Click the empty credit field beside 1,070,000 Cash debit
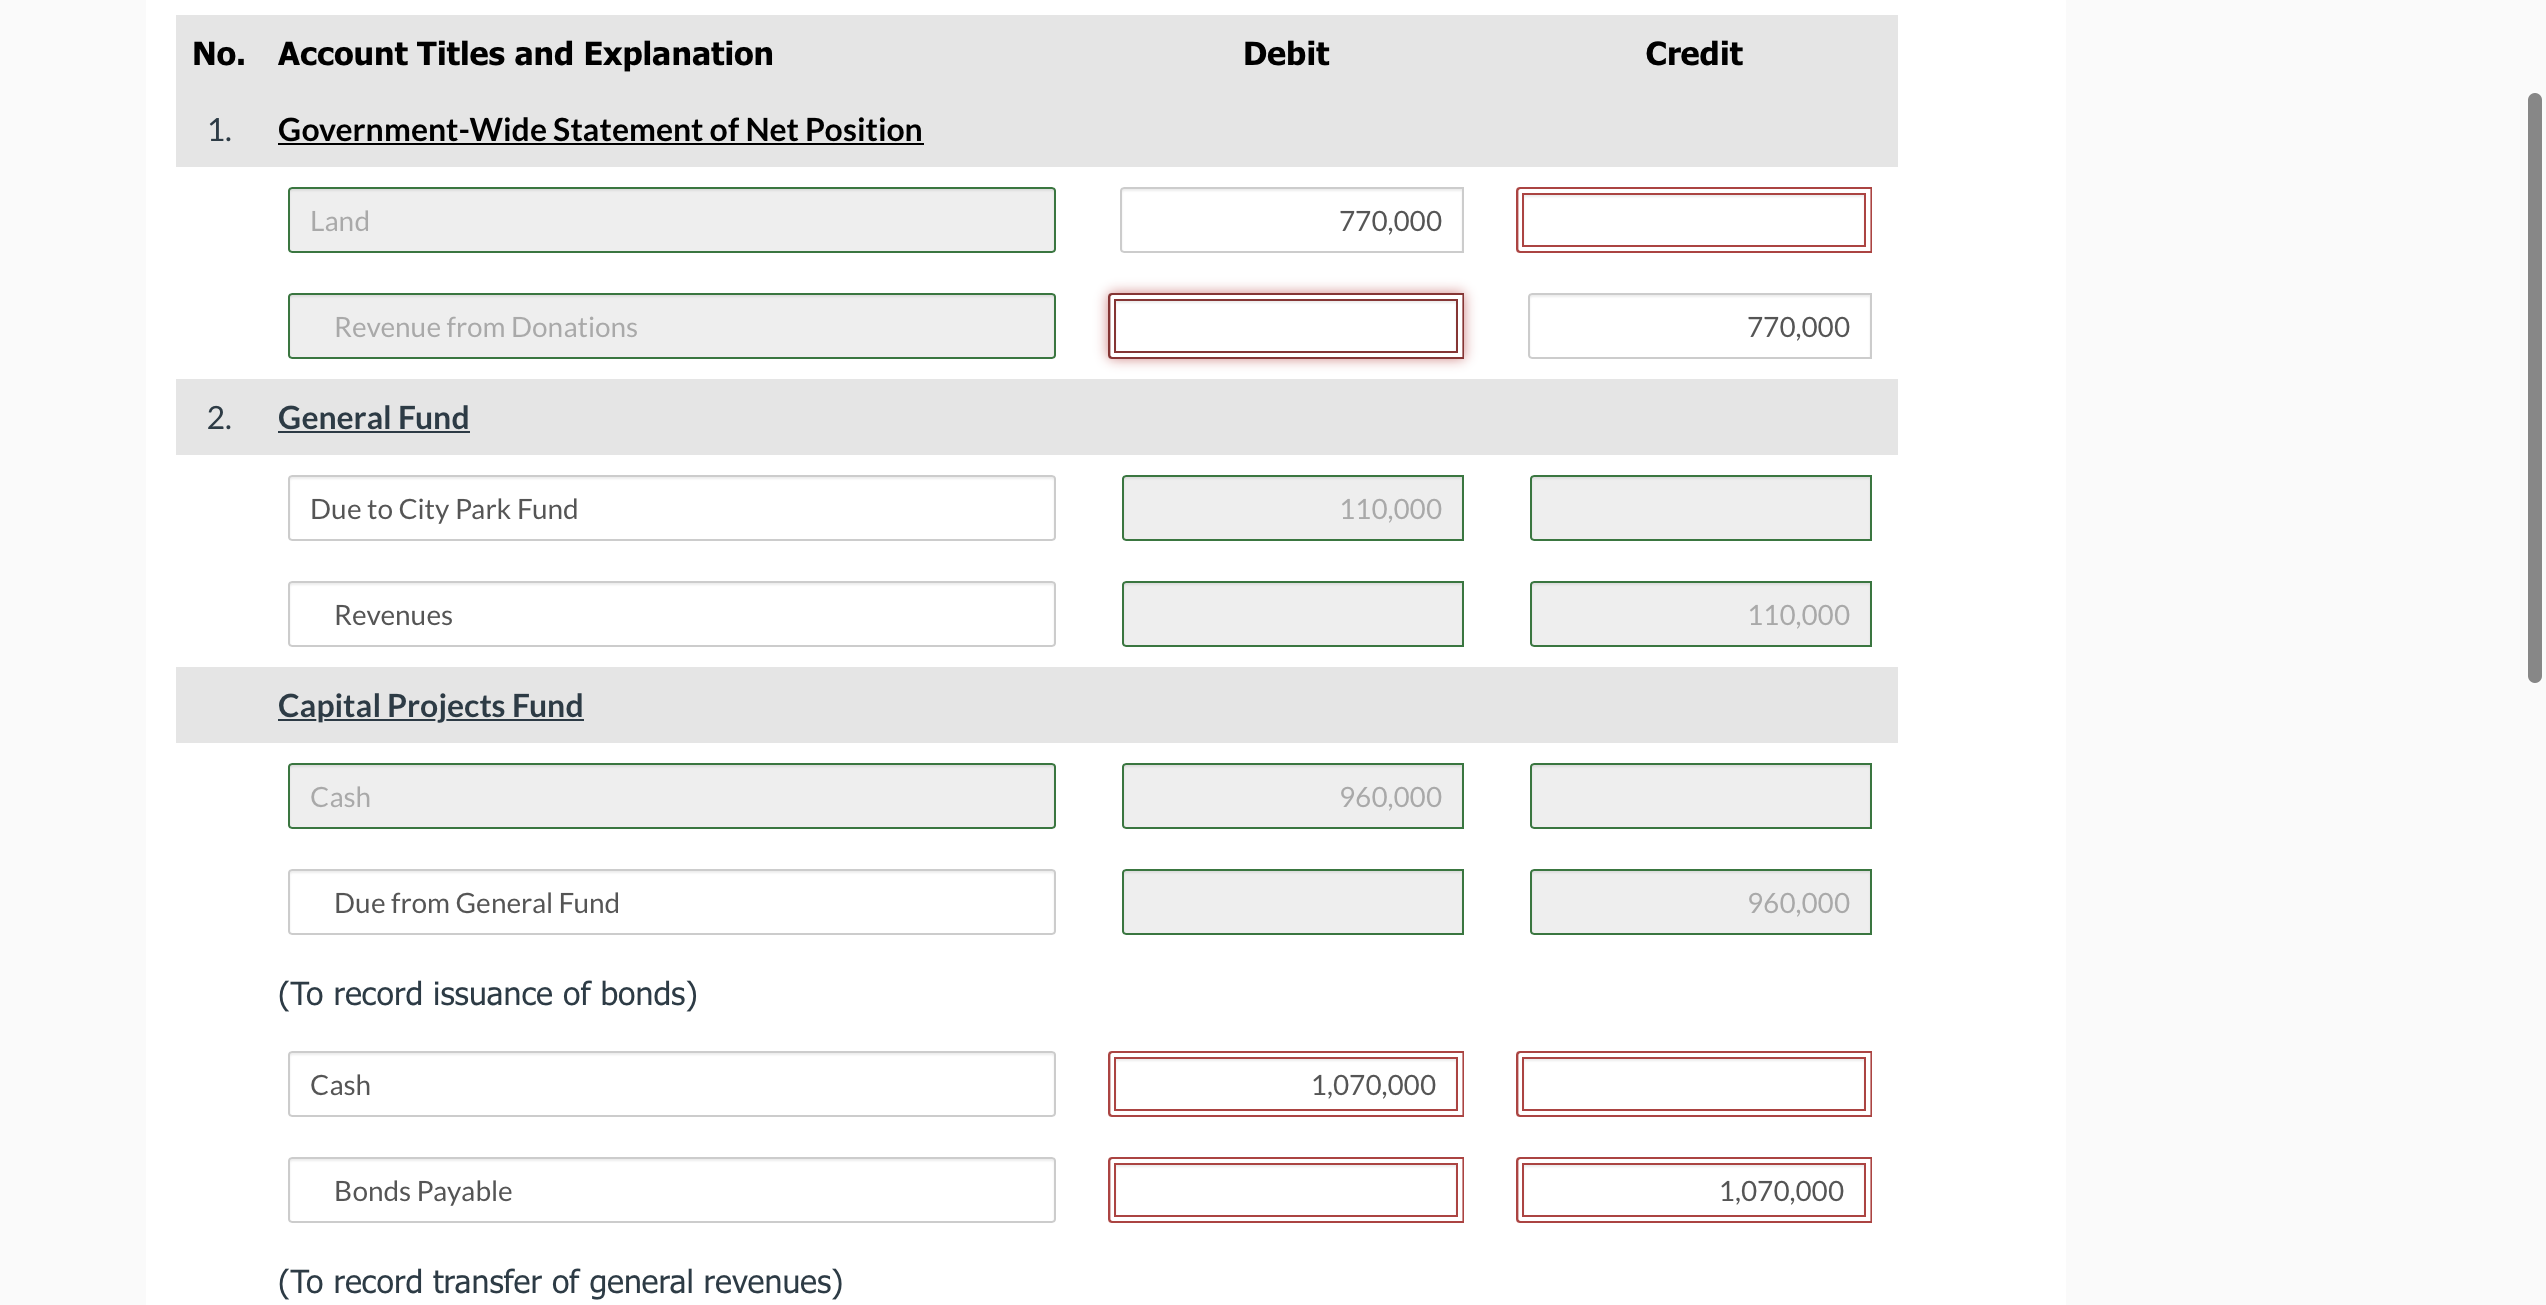The width and height of the screenshot is (2546, 1305). tap(1693, 1084)
